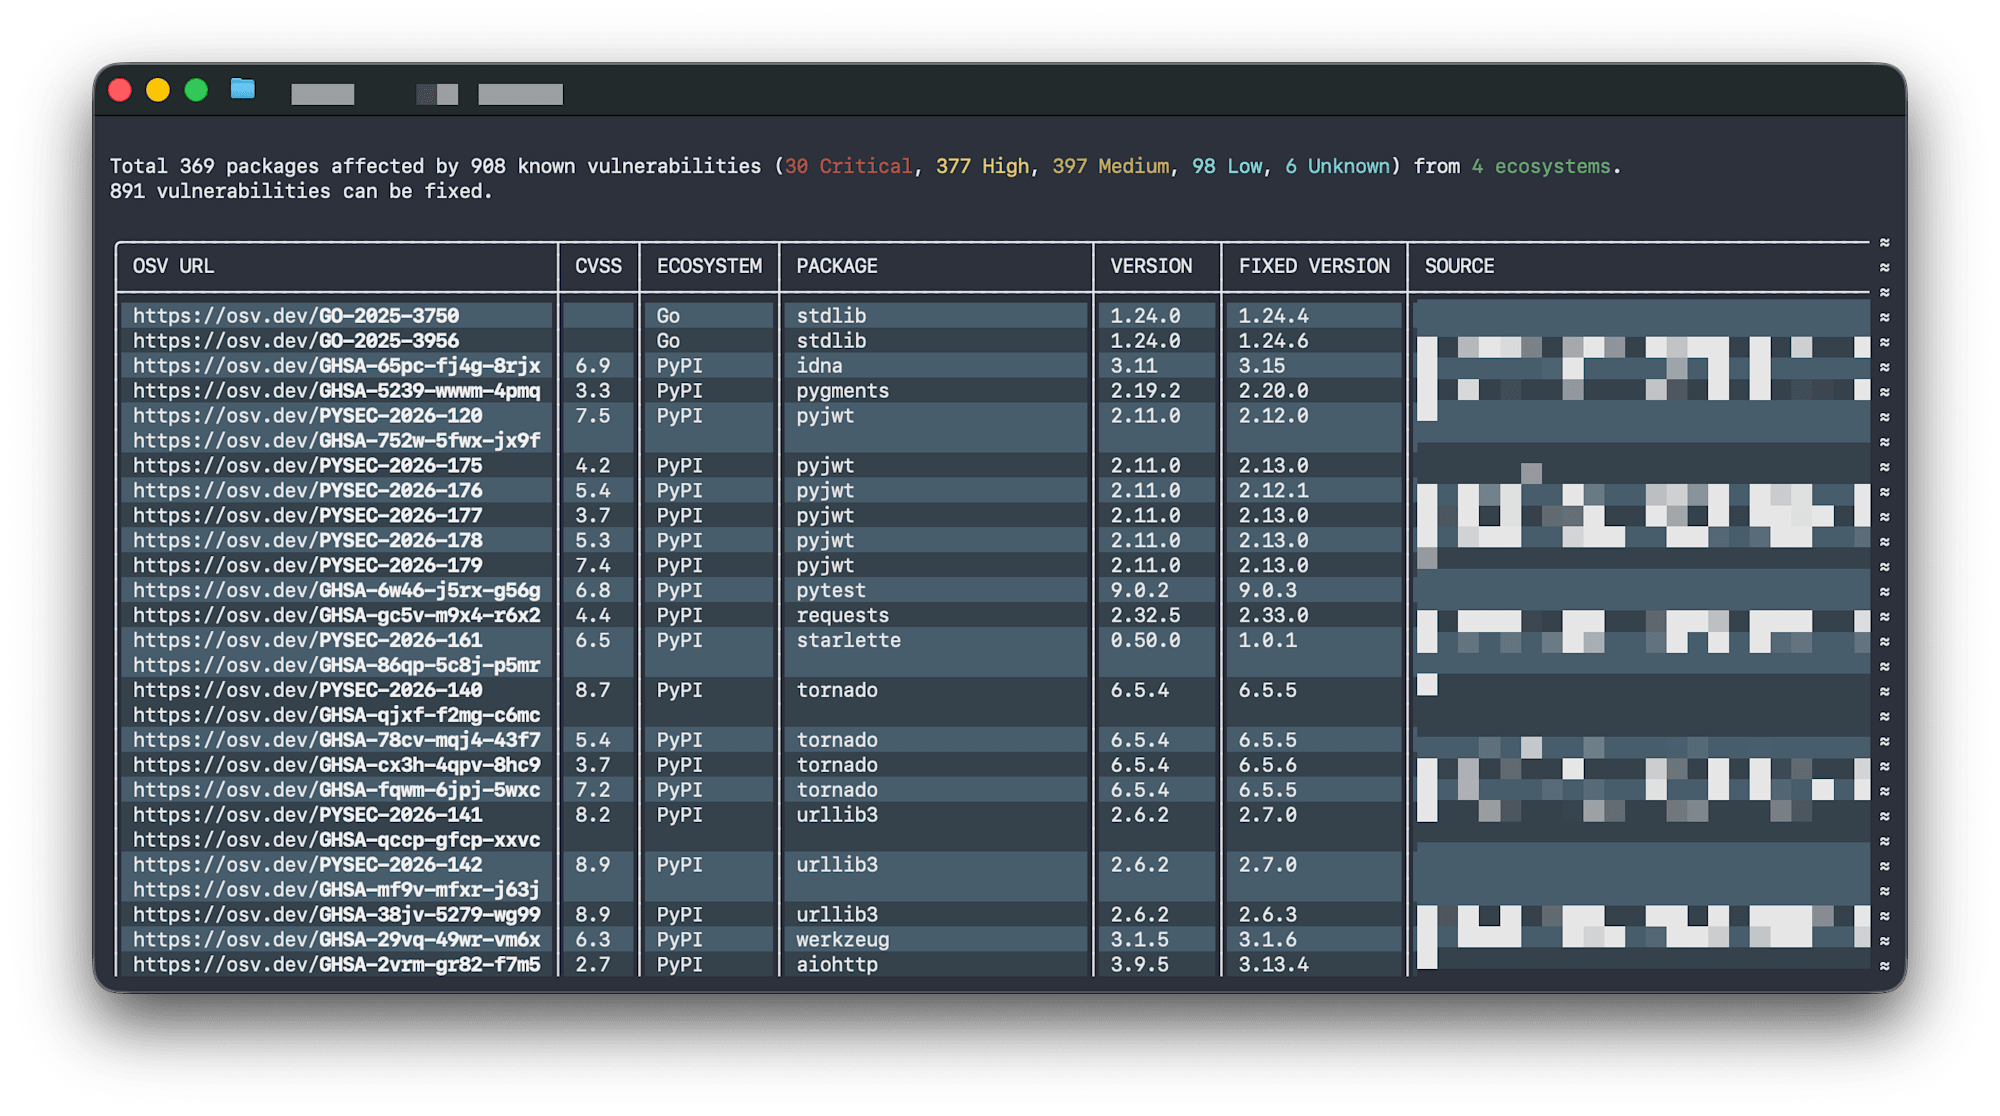Open the GHSA-86qp-5c8j-p5mr OSV link
The image size is (2000, 1116).
pos(337,666)
